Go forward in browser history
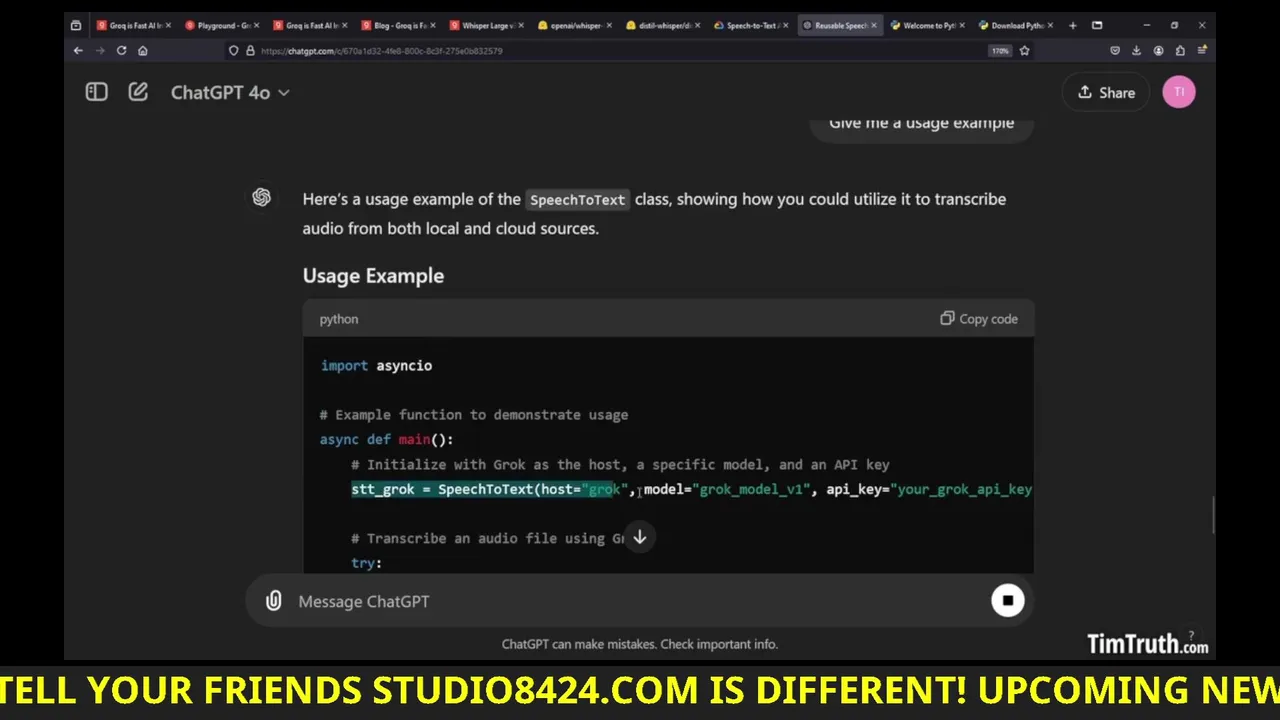The width and height of the screenshot is (1280, 720). (x=100, y=51)
